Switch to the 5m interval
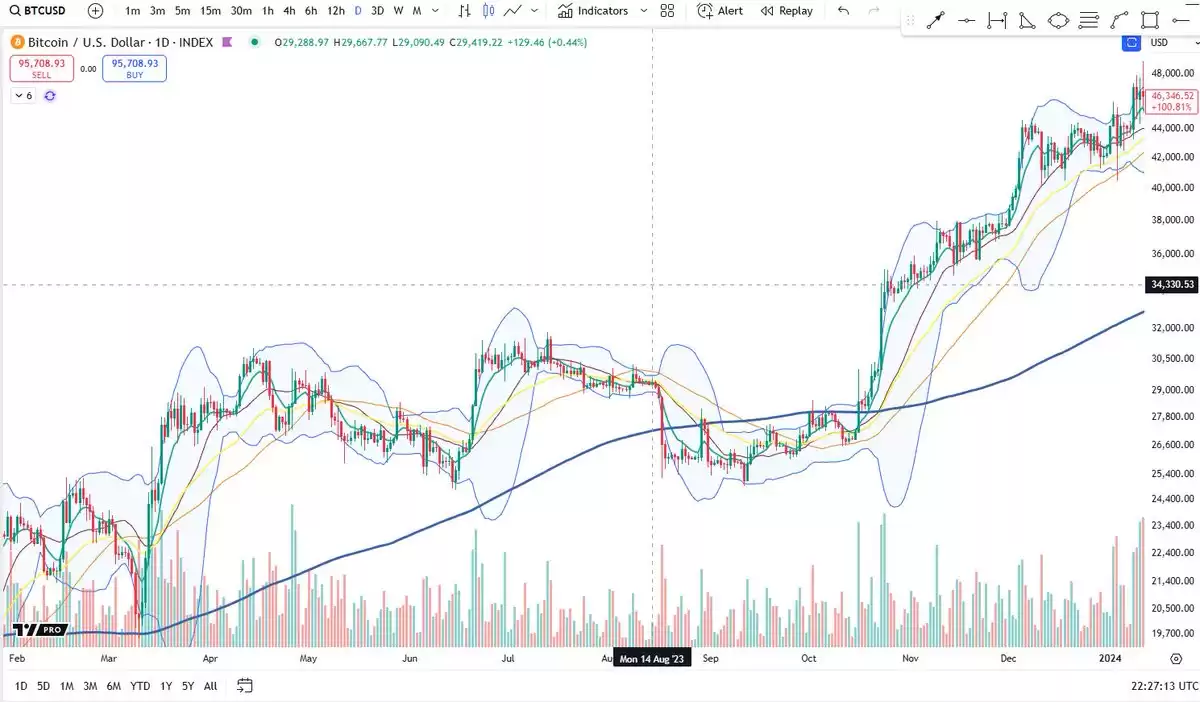This screenshot has width=1200, height=702. click(x=182, y=10)
